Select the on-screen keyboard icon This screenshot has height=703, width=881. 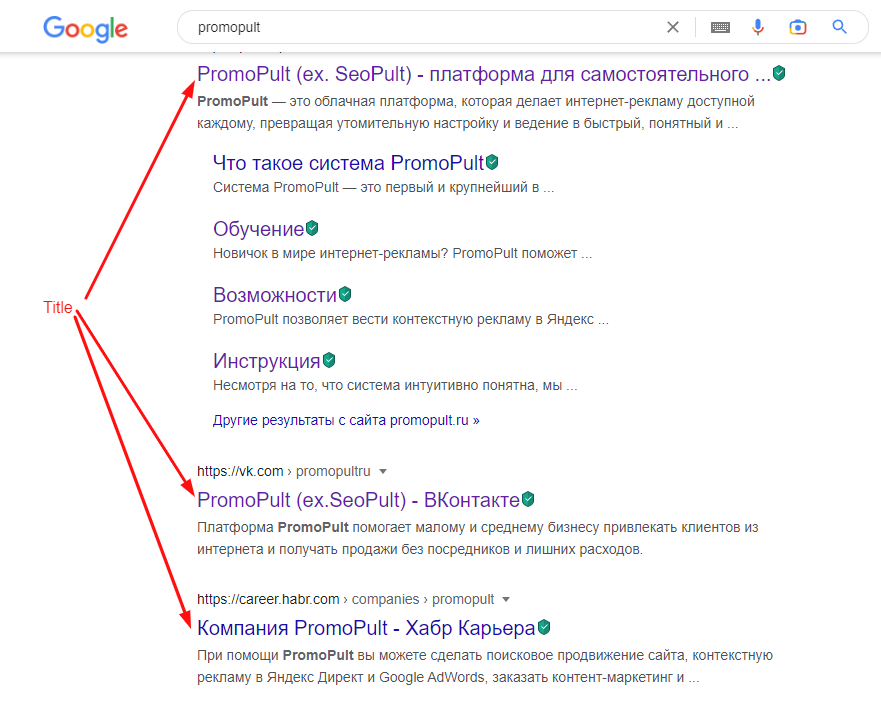[719, 26]
